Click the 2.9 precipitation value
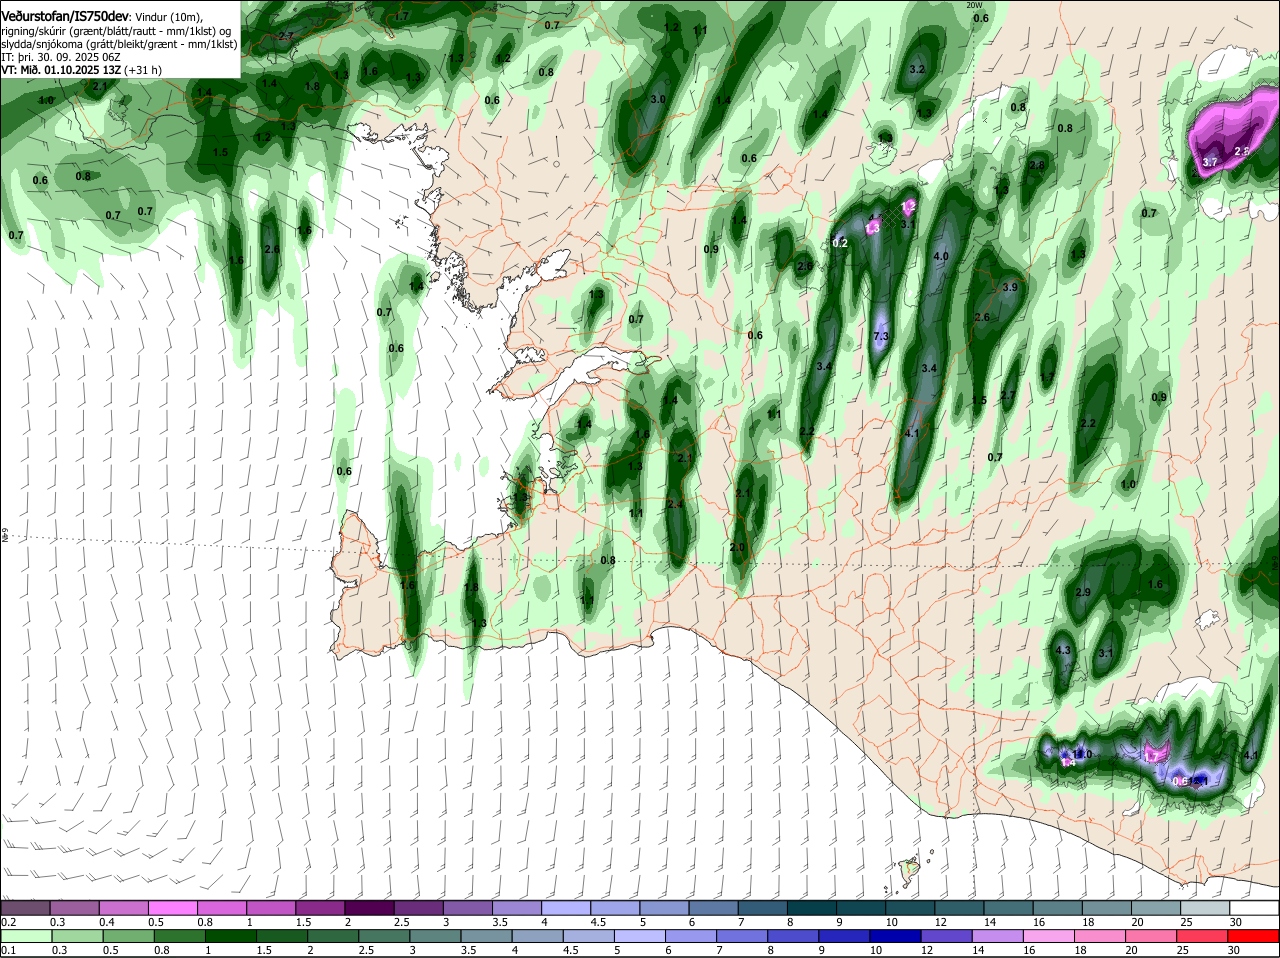This screenshot has width=1280, height=958. click(x=1083, y=593)
